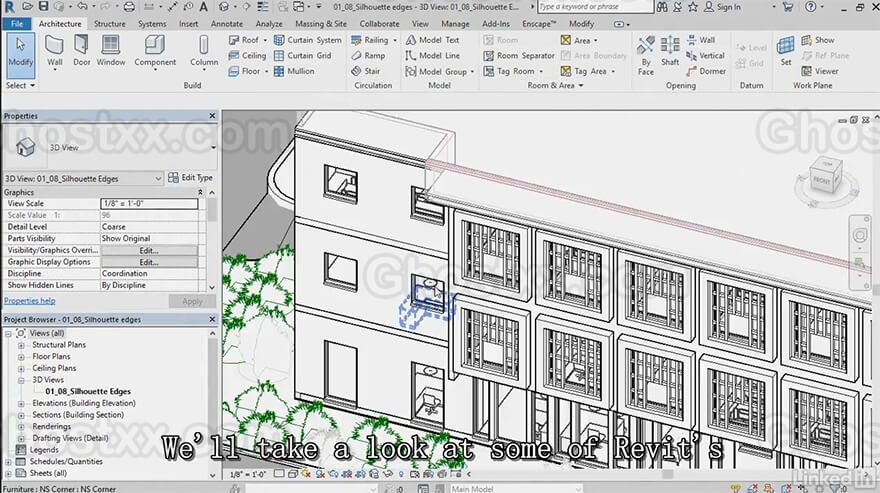Select the Door tool
Viewport: 880px width, 493px height.
pos(81,52)
